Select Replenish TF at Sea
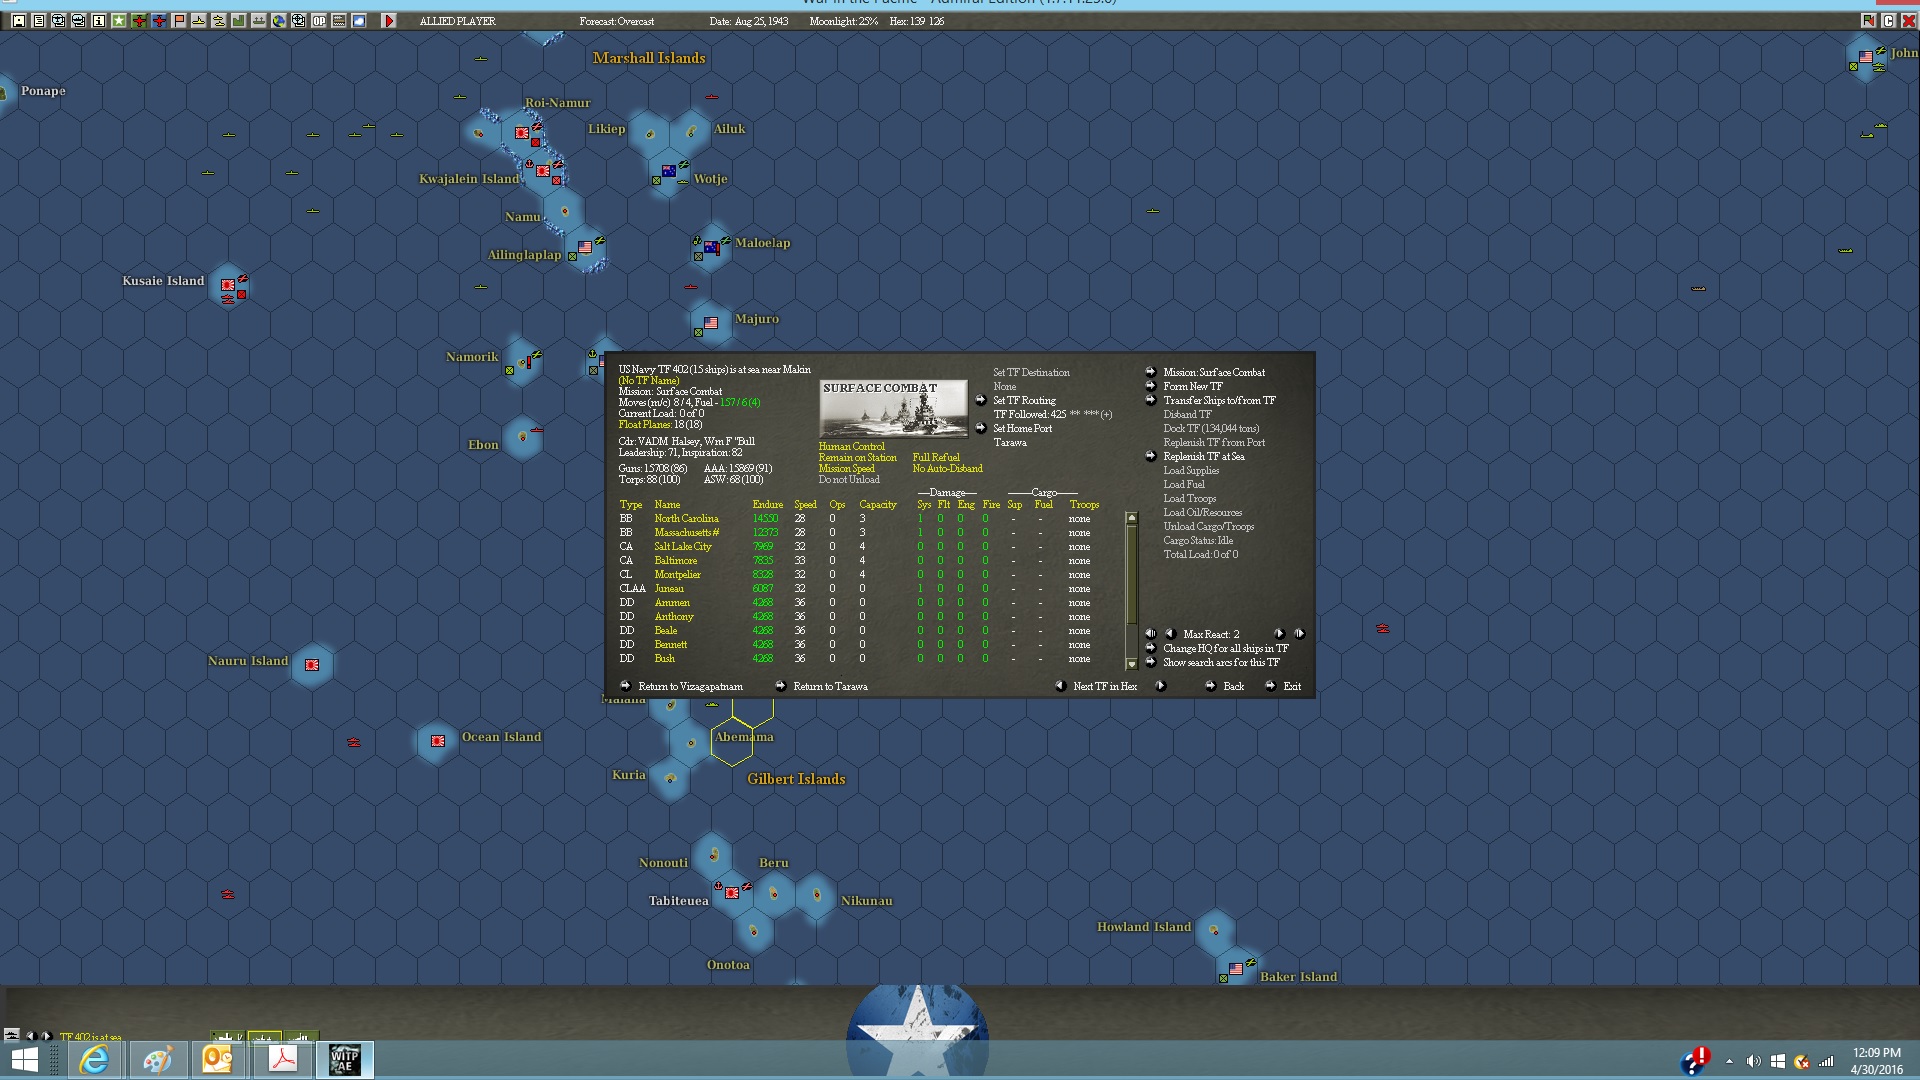The width and height of the screenshot is (1920, 1080). pyautogui.click(x=1203, y=457)
